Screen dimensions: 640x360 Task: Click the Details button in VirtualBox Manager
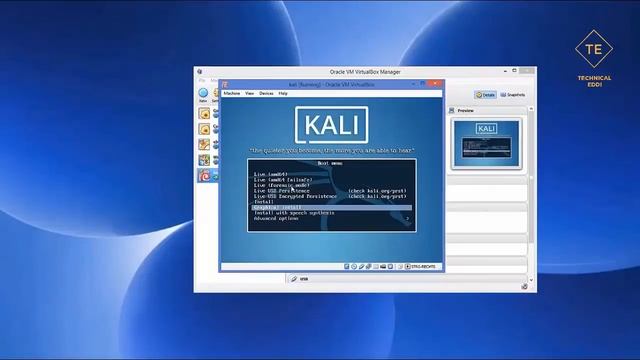point(485,95)
